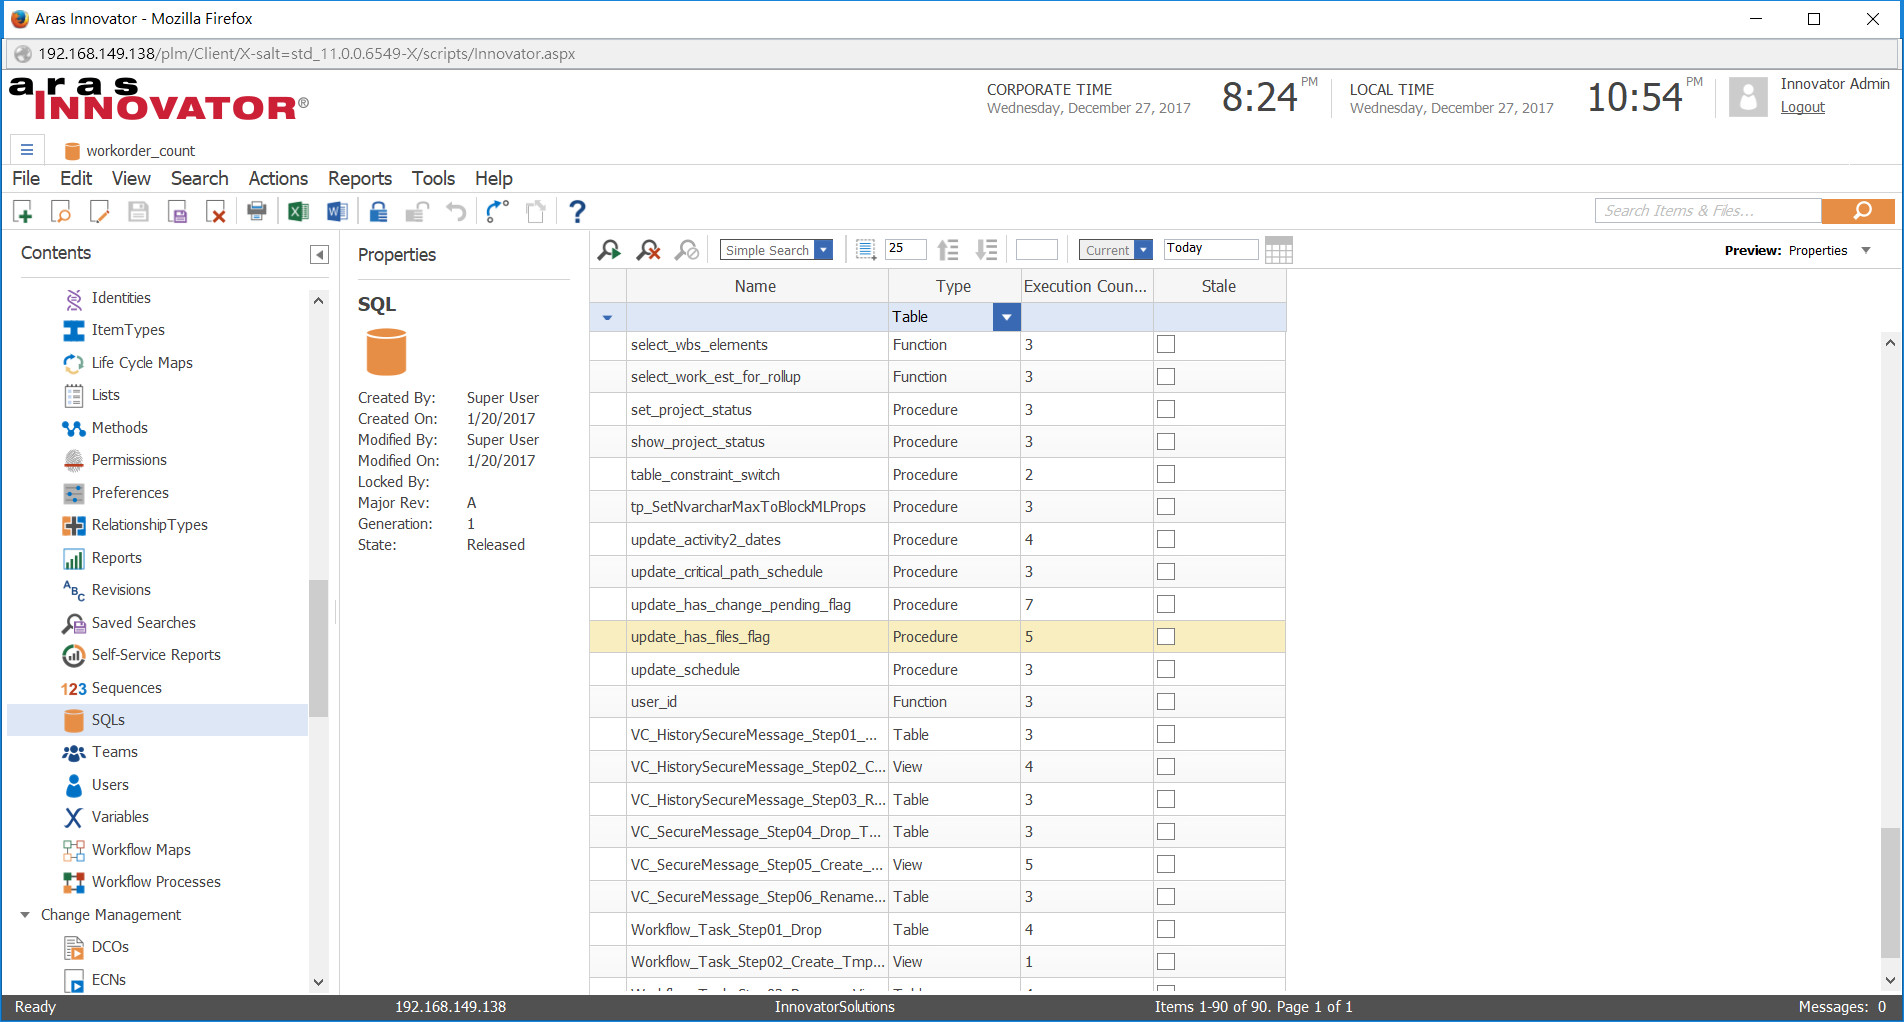Click the Today date input field
The height and width of the screenshot is (1022, 1904).
pyautogui.click(x=1211, y=249)
